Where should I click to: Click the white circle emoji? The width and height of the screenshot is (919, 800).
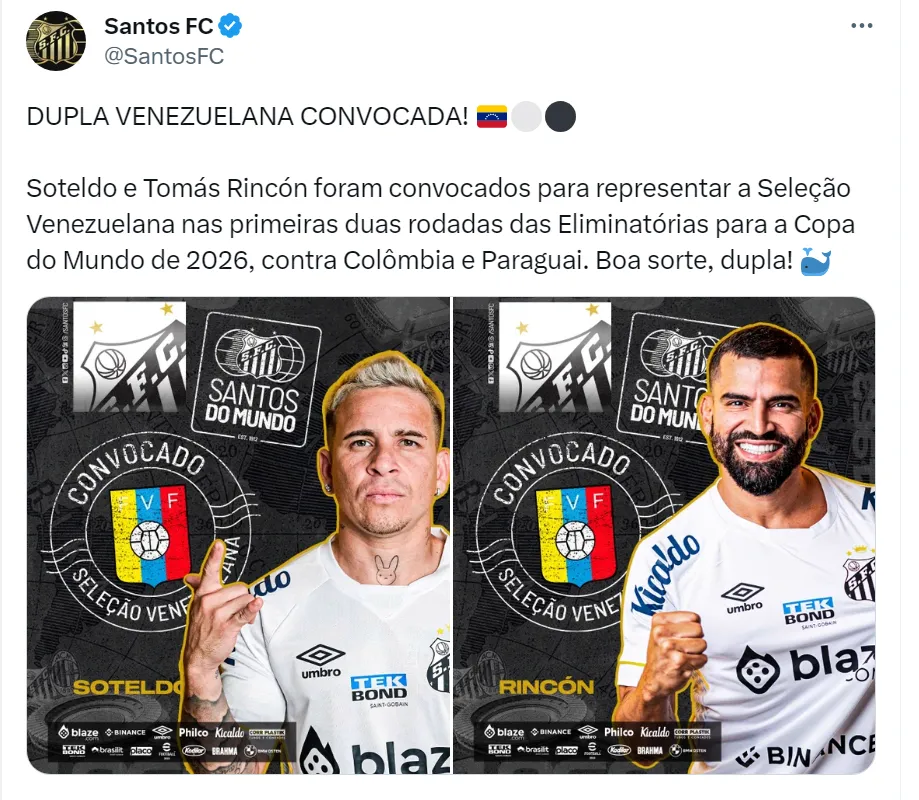pyautogui.click(x=526, y=116)
